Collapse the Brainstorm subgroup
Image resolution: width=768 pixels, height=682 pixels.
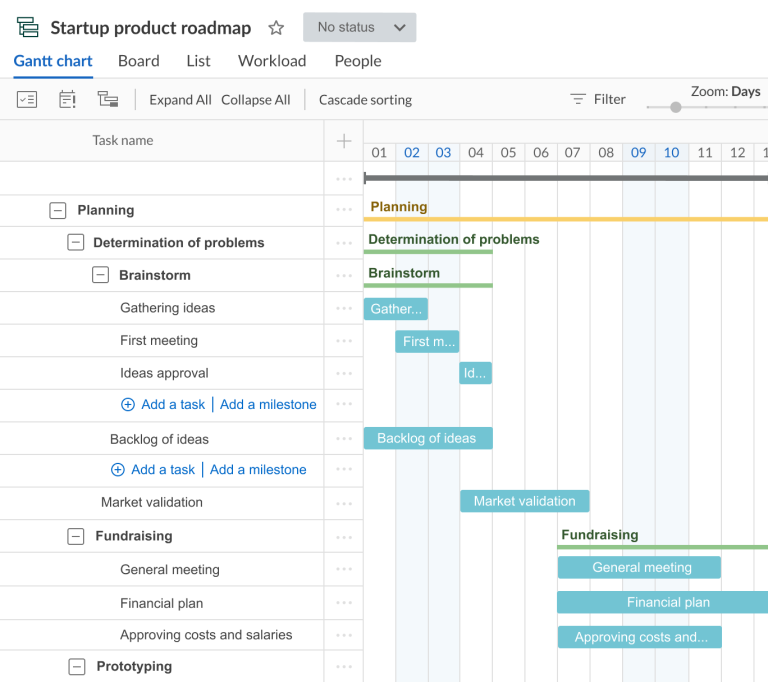coord(100,275)
